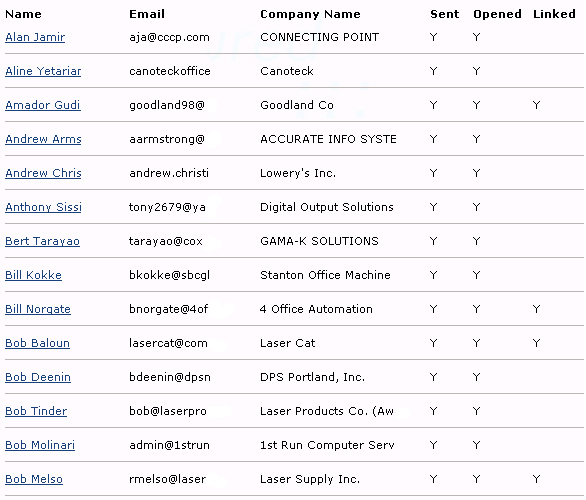
Task: Click Bert Tarayao name link
Action: coord(42,241)
